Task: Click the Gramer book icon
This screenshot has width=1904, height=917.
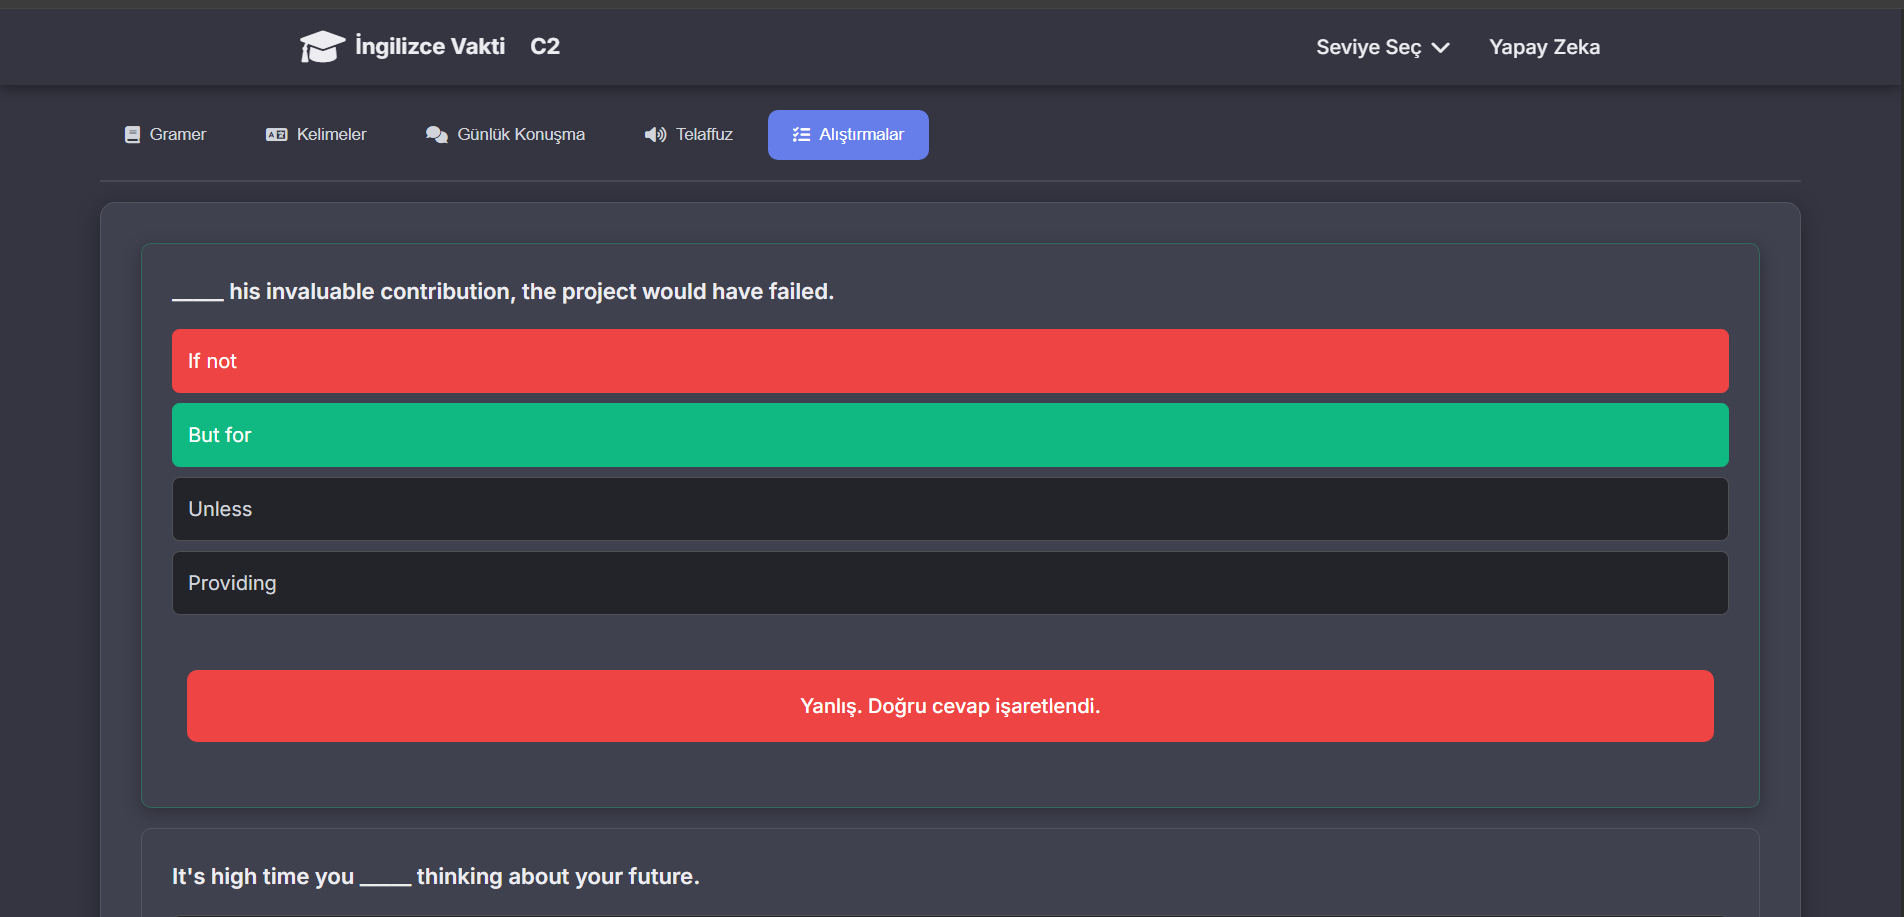Action: [x=132, y=135]
